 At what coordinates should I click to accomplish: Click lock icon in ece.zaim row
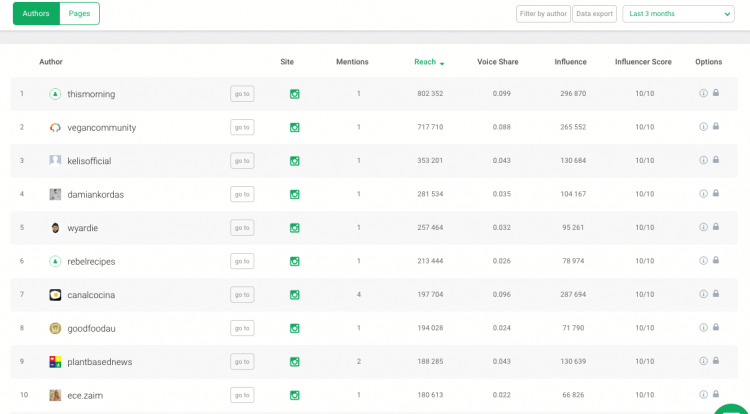(716, 394)
